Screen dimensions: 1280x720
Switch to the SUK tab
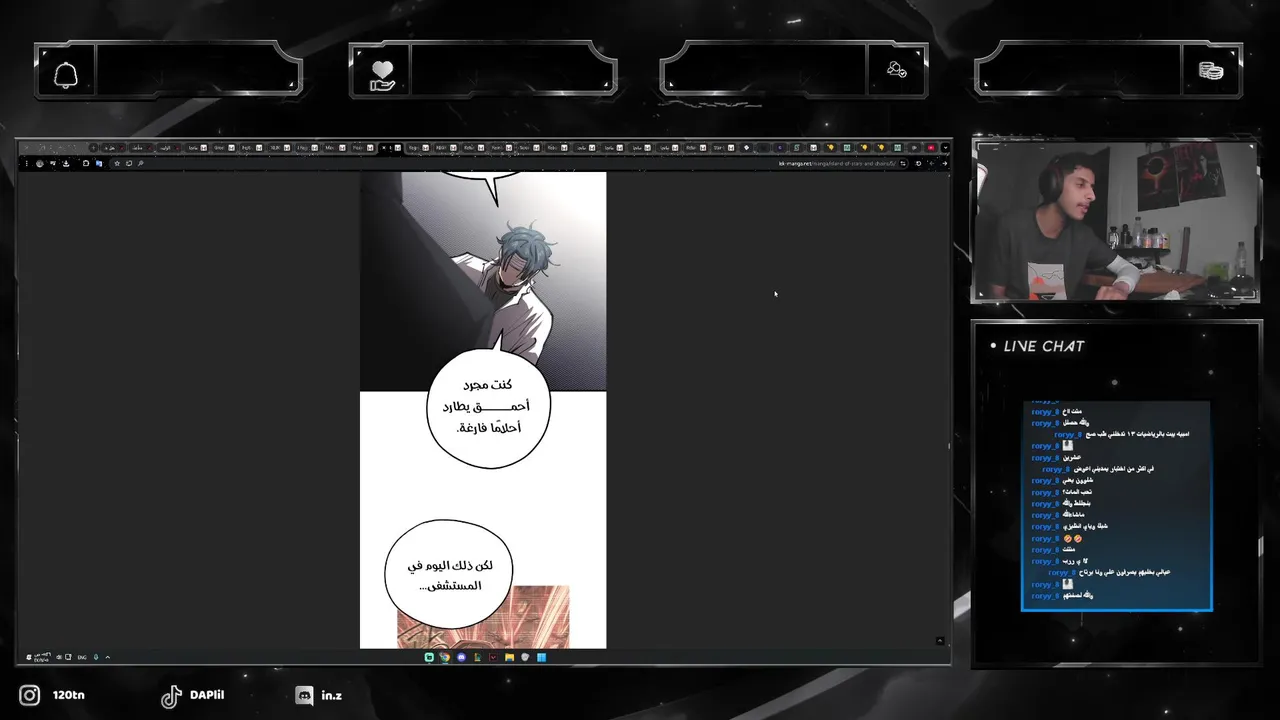tap(279, 148)
